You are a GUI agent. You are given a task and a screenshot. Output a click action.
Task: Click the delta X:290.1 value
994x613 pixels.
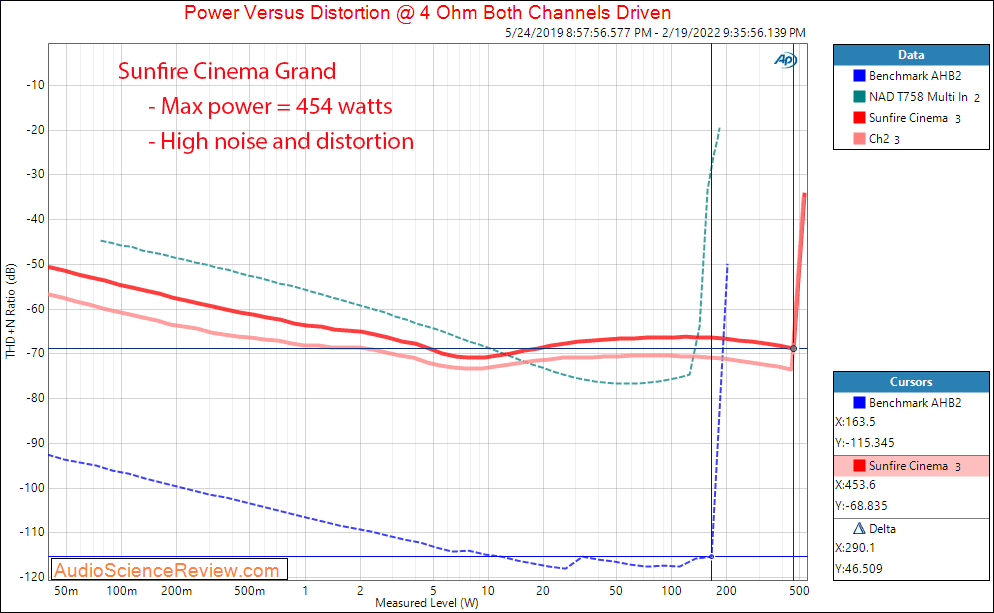pyautogui.click(x=855, y=547)
